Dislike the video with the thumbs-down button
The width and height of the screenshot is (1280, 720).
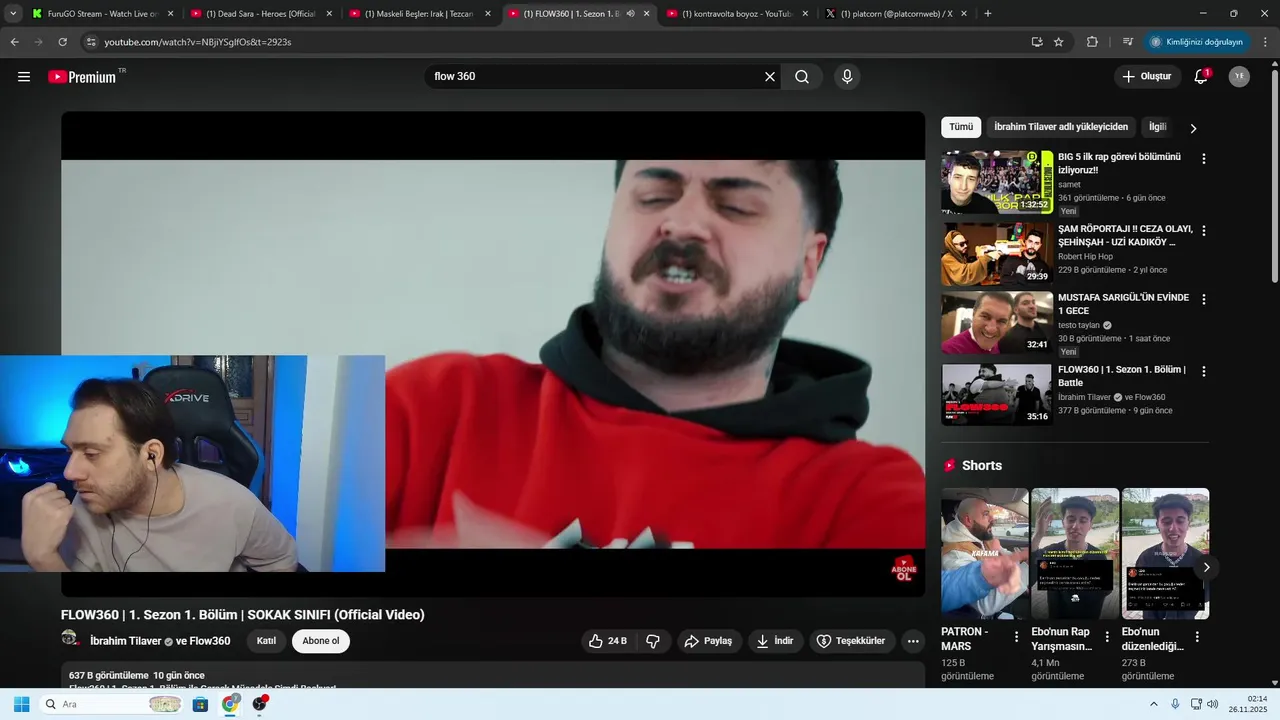653,641
